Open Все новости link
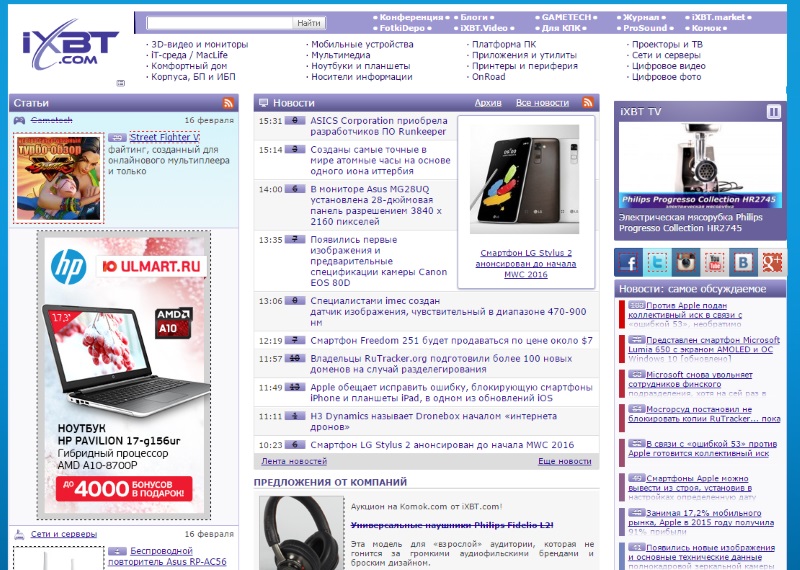The image size is (800, 570). [542, 103]
